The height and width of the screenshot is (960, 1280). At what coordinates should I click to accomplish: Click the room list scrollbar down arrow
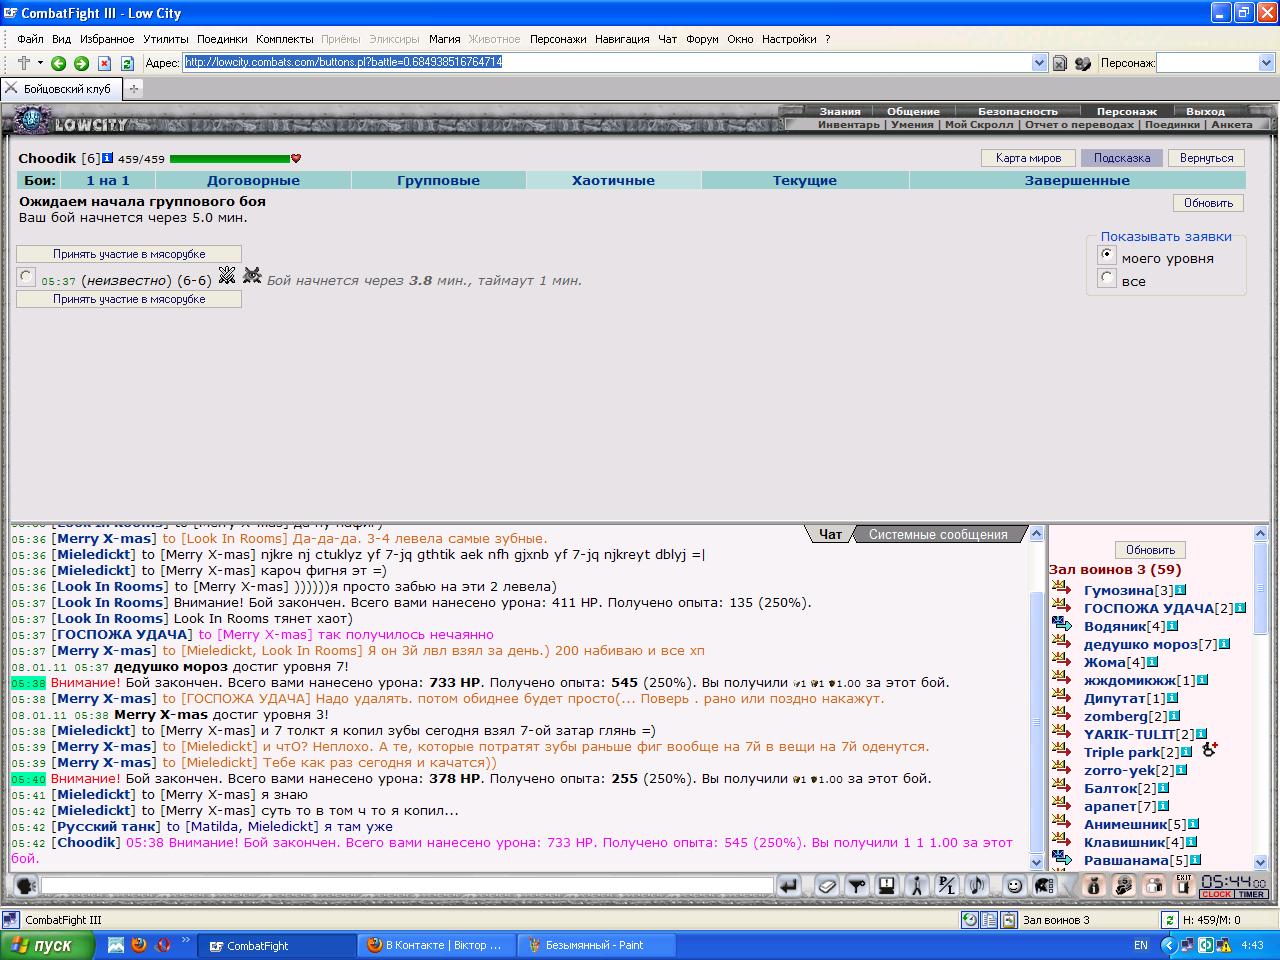click(1260, 862)
